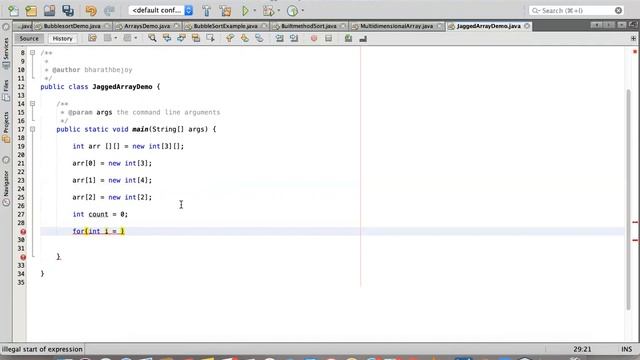Open the editor Back navigation dropdown arrow

[x=116, y=38]
